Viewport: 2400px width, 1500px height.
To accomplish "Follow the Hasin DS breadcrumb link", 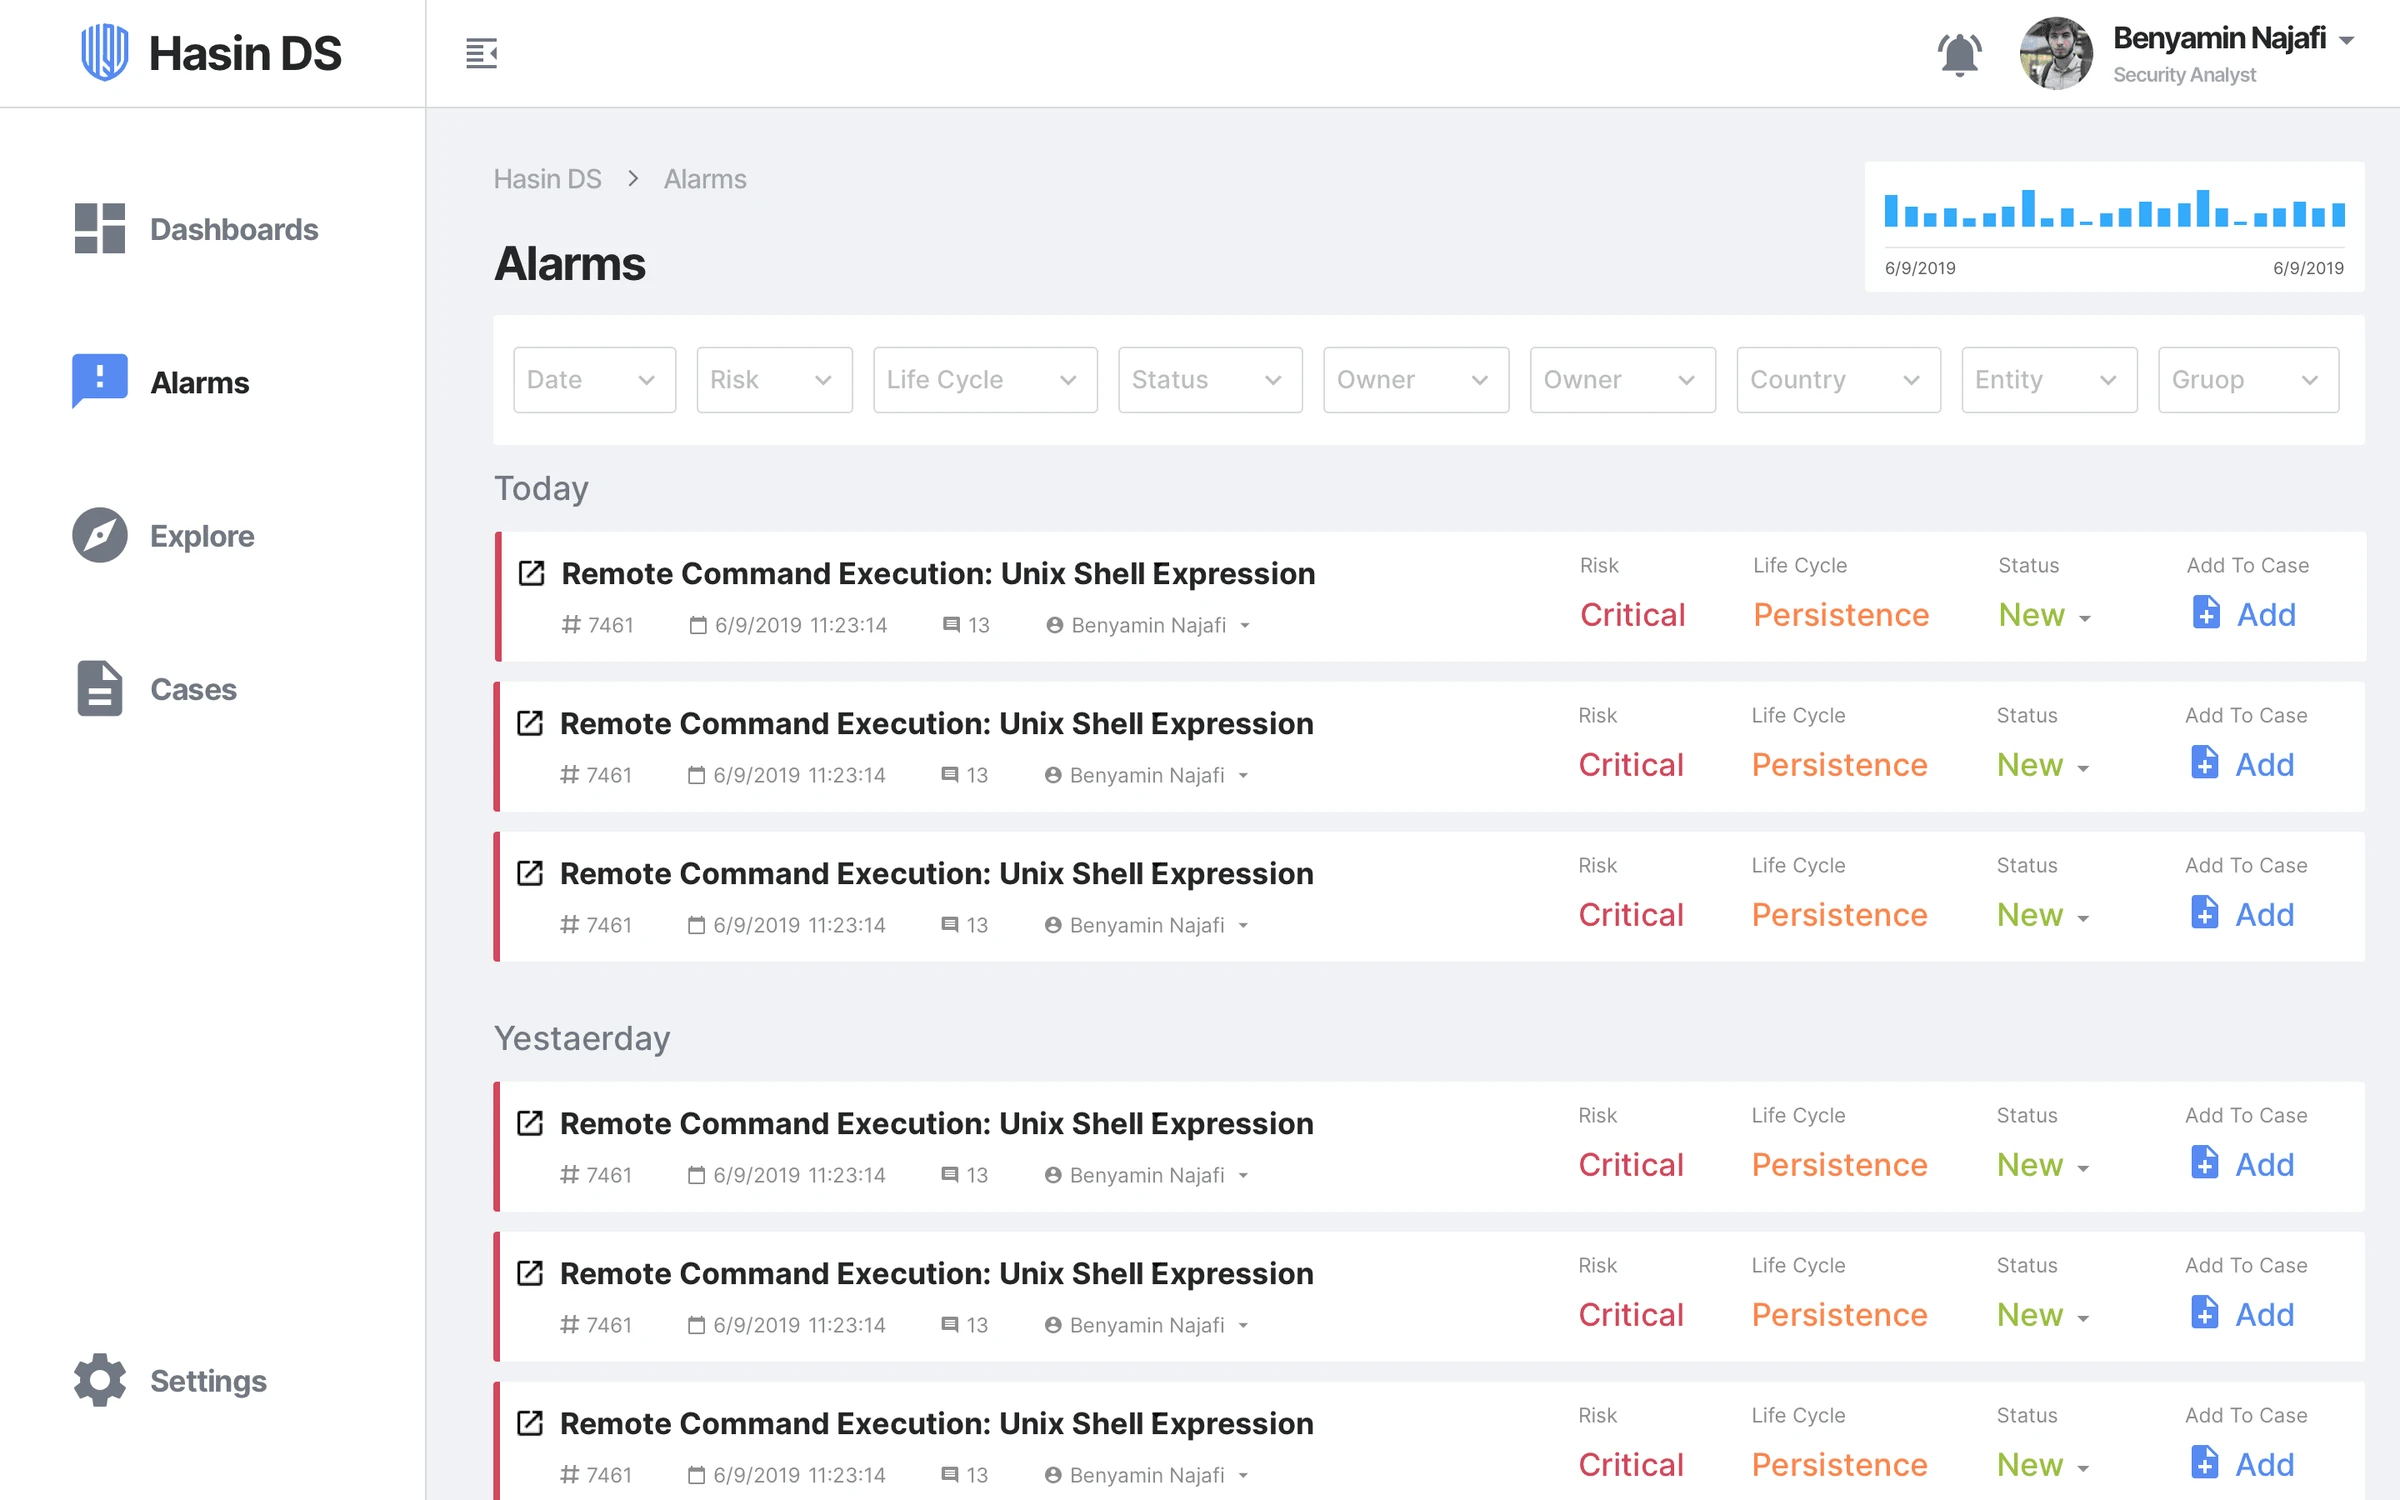I will click(547, 179).
